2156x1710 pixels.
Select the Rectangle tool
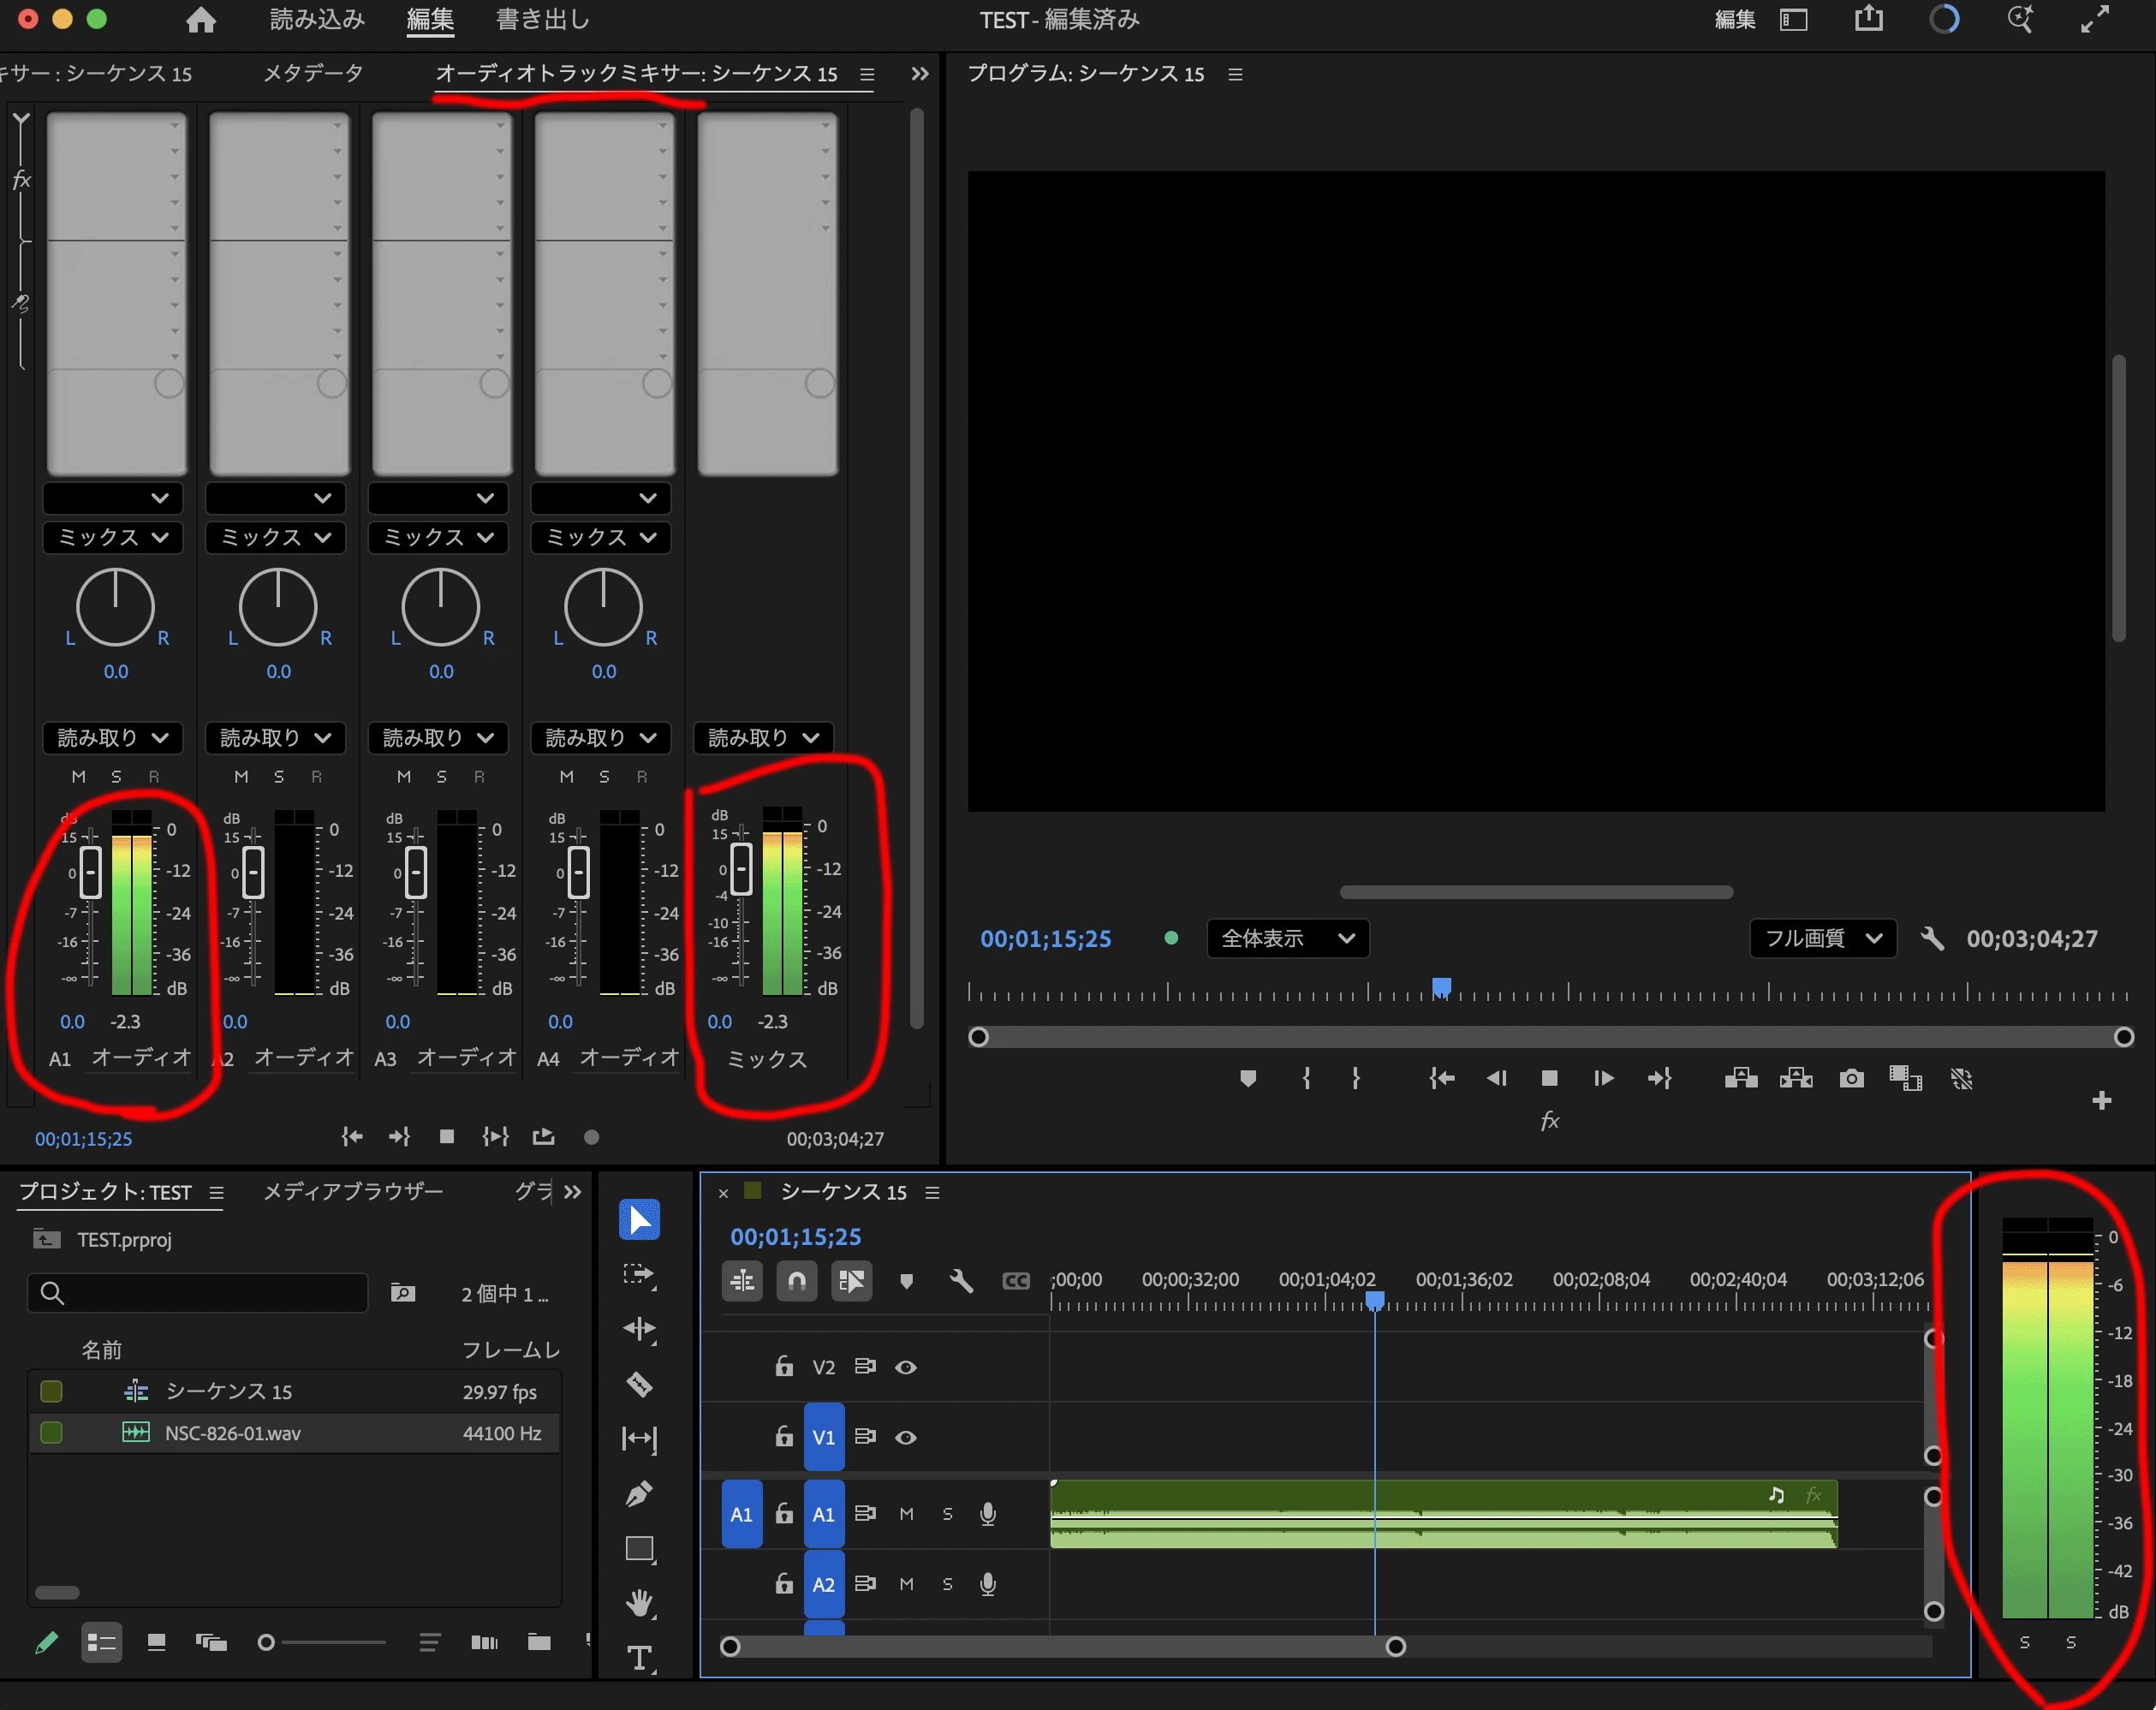[639, 1549]
